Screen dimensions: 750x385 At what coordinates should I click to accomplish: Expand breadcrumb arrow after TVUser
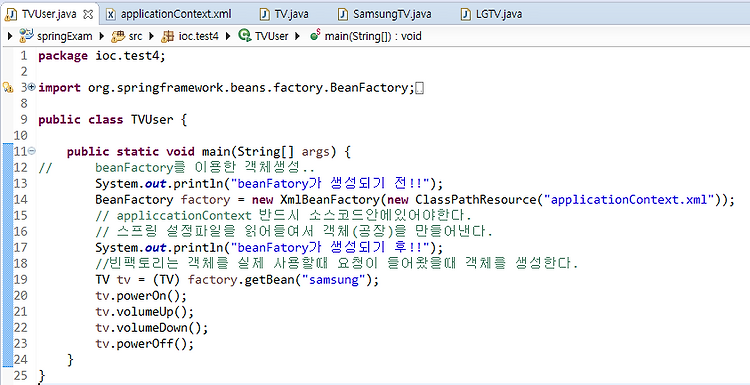[298, 36]
